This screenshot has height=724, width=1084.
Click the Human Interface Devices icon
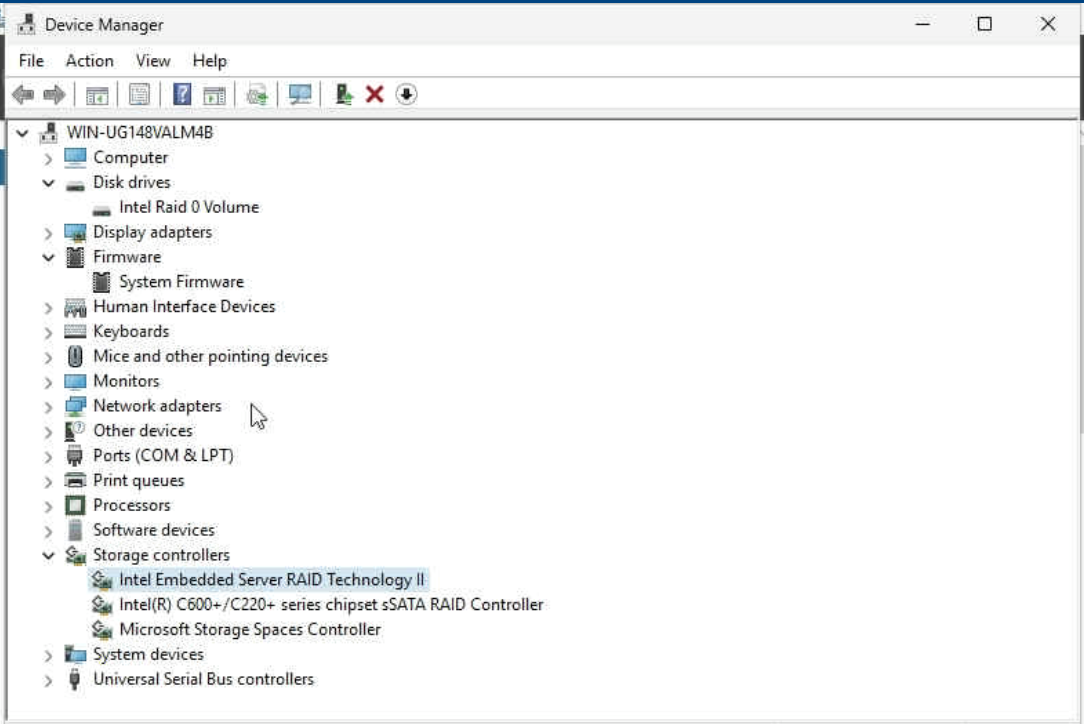(75, 307)
